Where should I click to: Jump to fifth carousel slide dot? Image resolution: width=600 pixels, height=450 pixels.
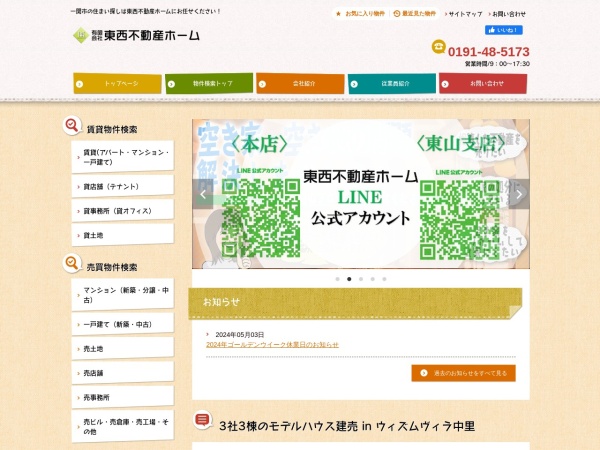(x=384, y=279)
